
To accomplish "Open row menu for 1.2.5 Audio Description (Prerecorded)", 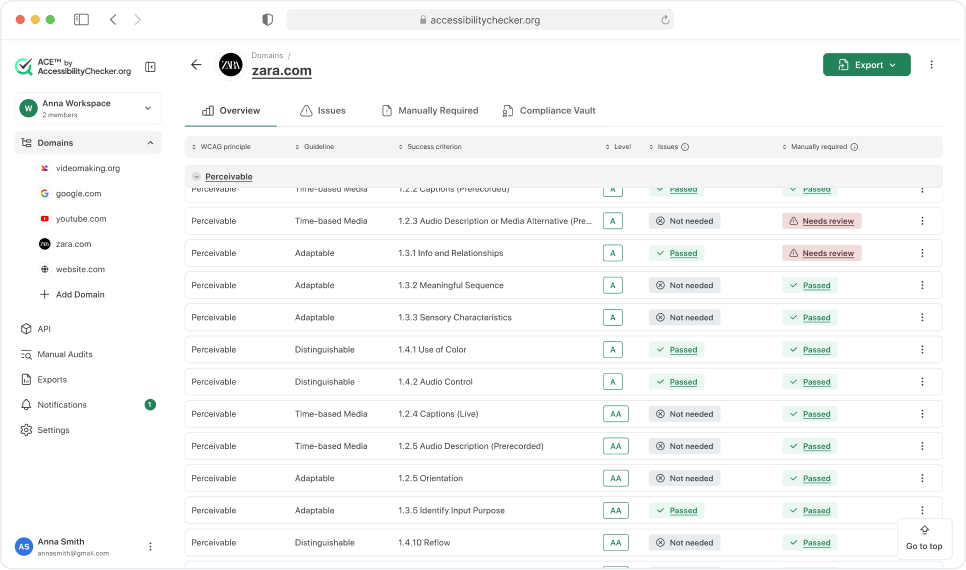I will click(922, 446).
